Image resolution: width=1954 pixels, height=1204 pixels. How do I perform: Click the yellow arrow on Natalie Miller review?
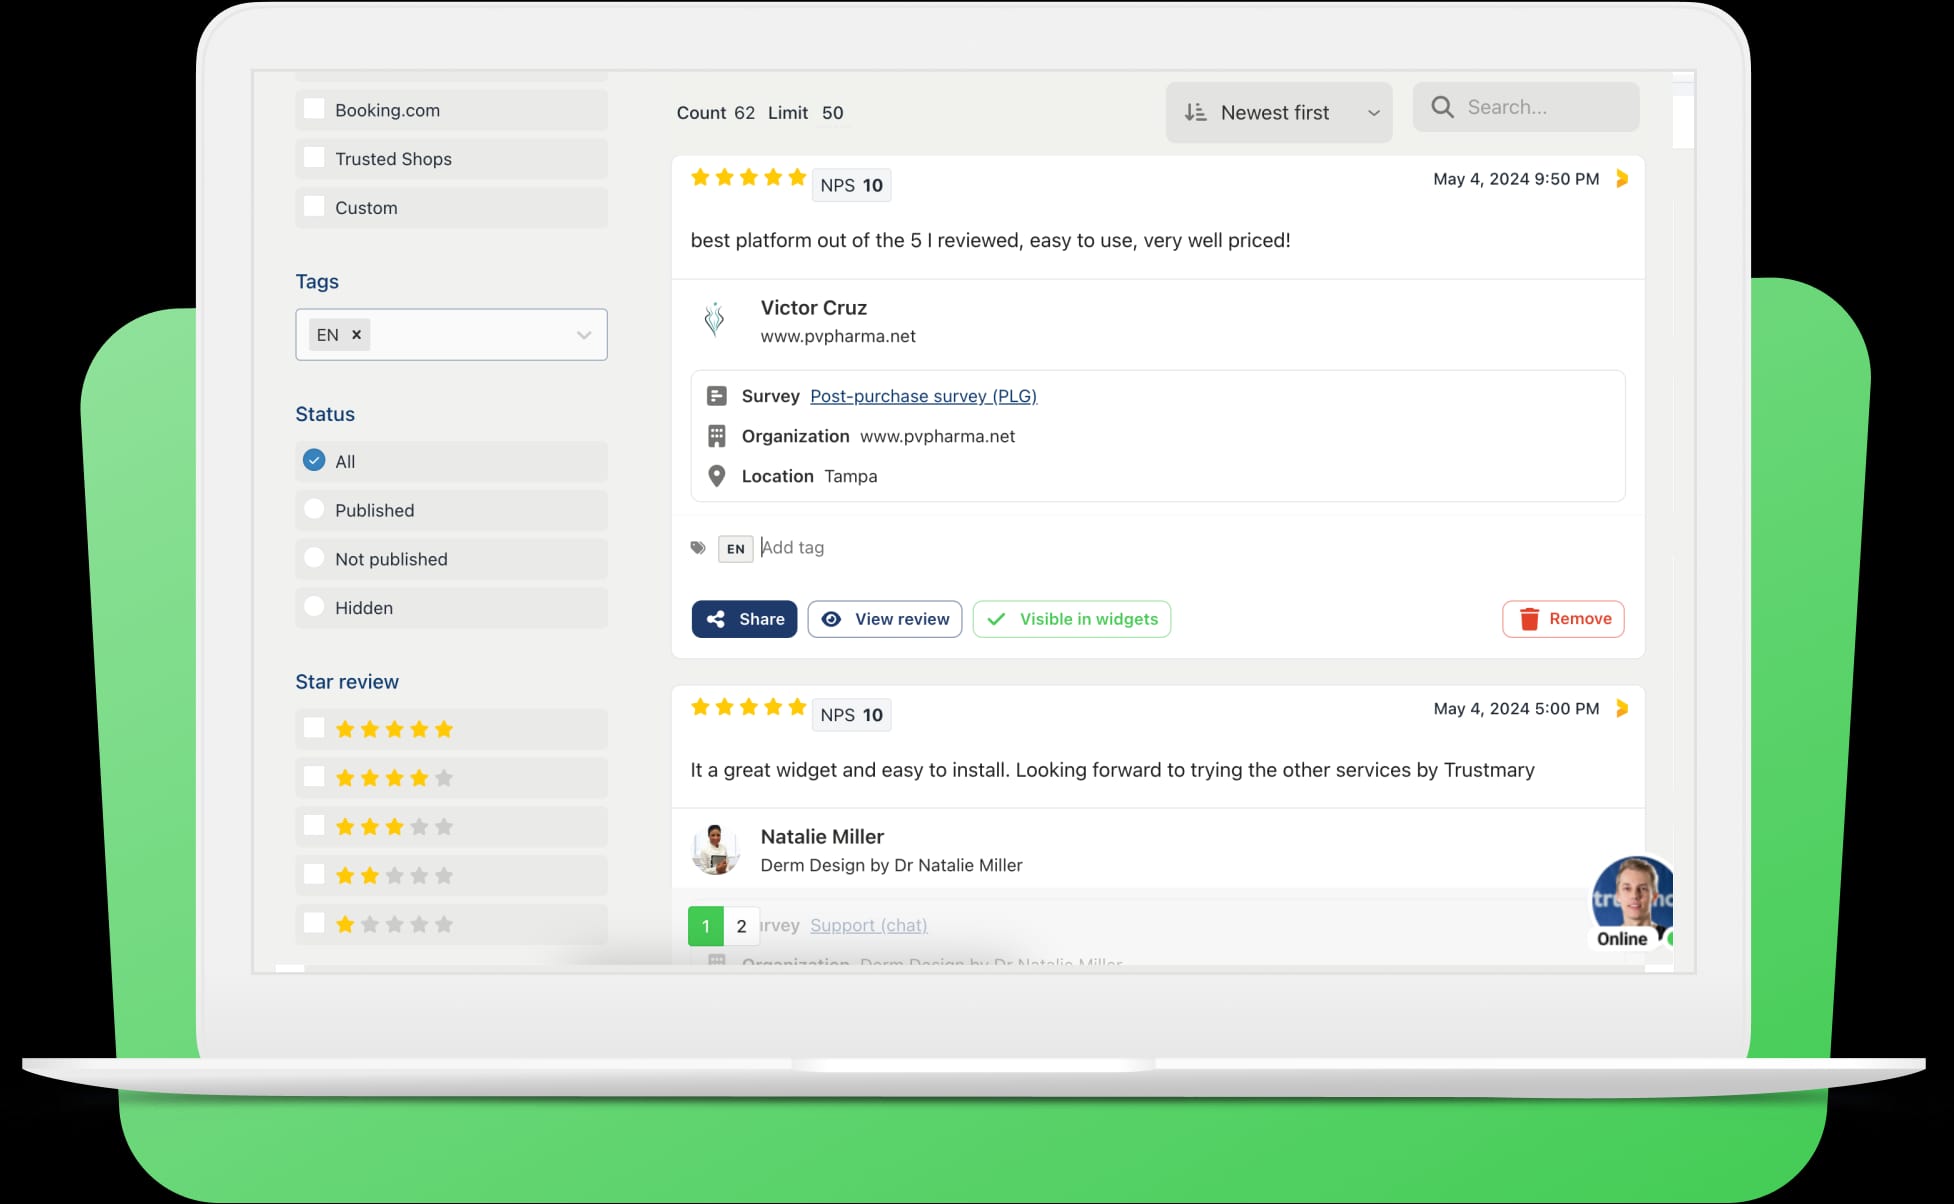pyautogui.click(x=1622, y=708)
